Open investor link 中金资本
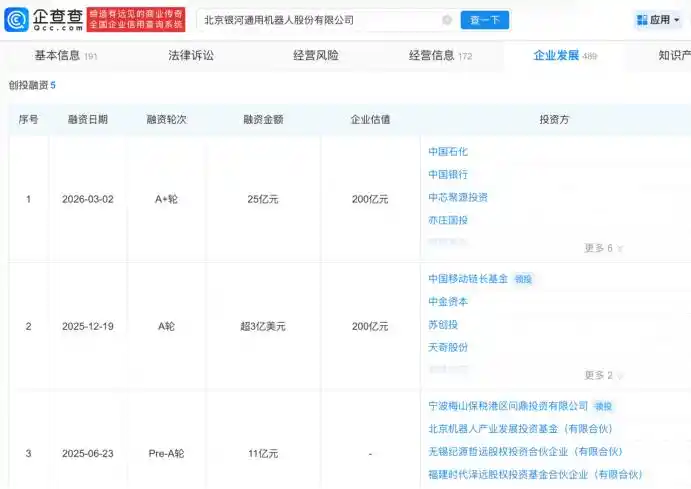This screenshot has width=691, height=489. pyautogui.click(x=448, y=302)
